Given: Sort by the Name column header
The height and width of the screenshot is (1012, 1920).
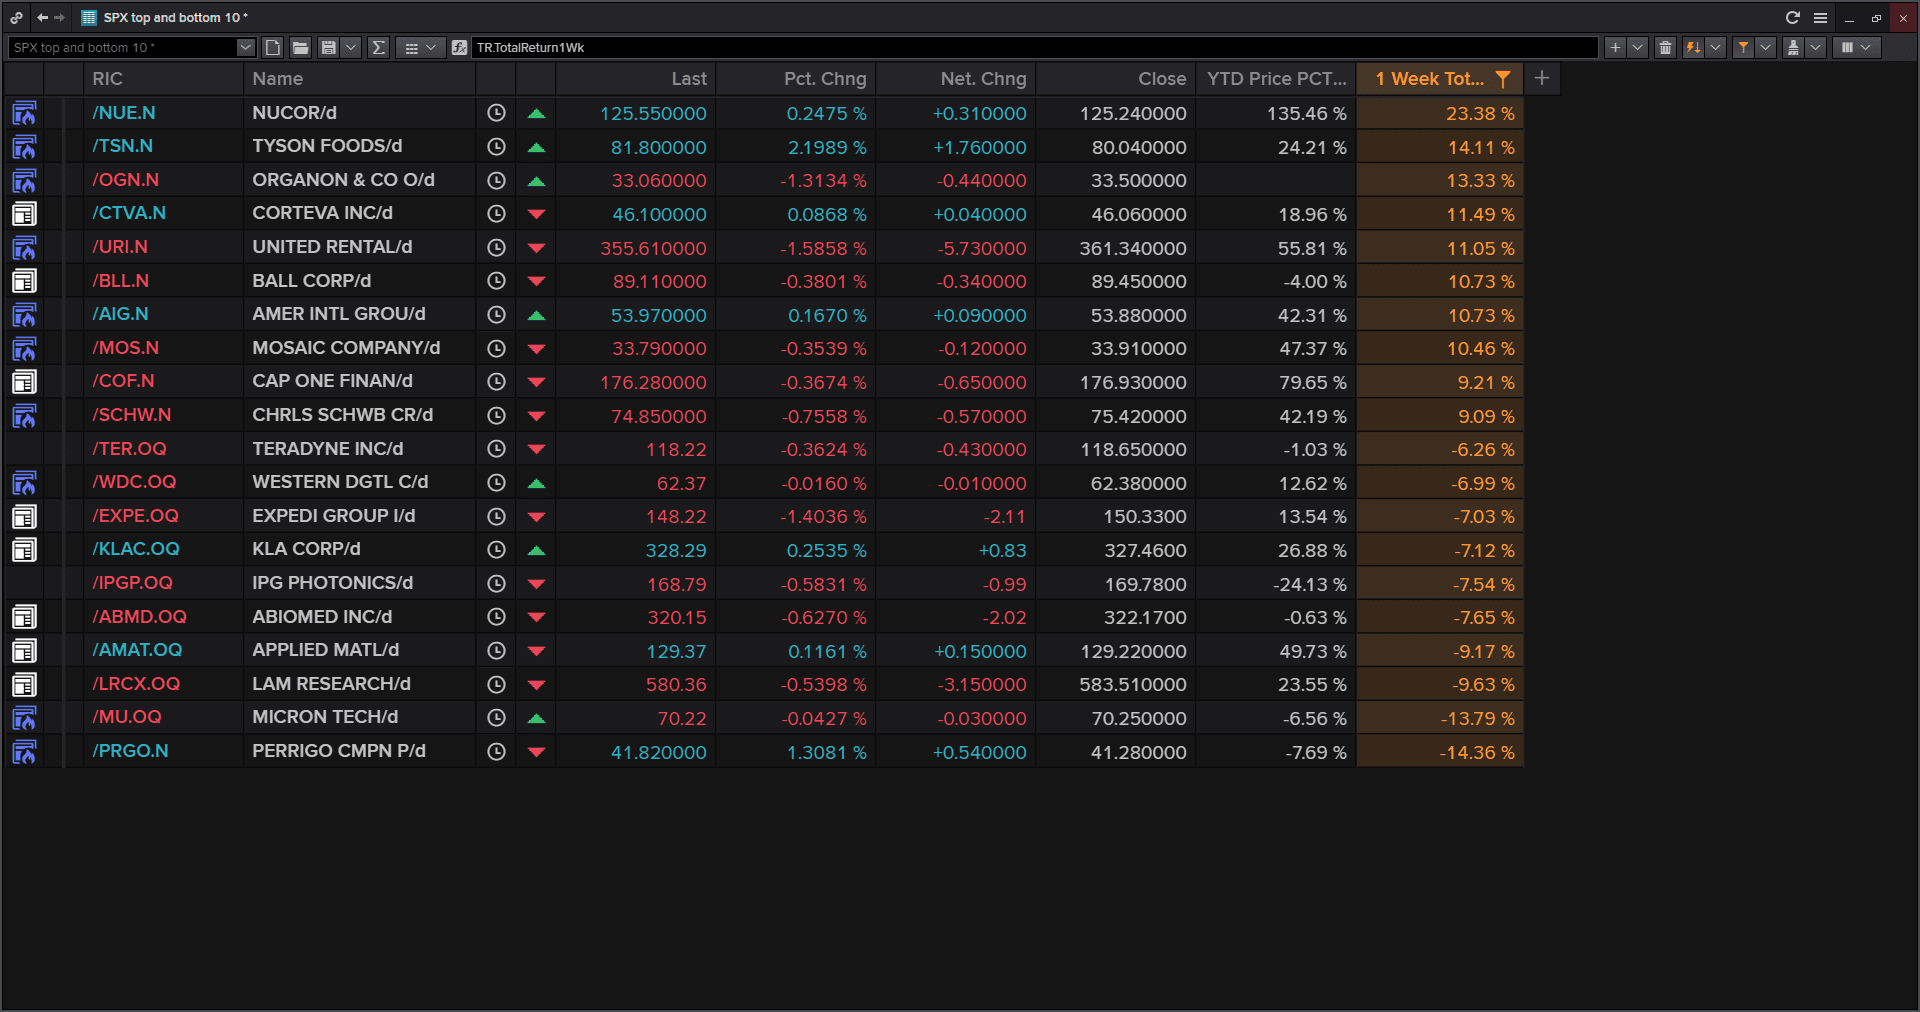Looking at the screenshot, I should pyautogui.click(x=360, y=79).
